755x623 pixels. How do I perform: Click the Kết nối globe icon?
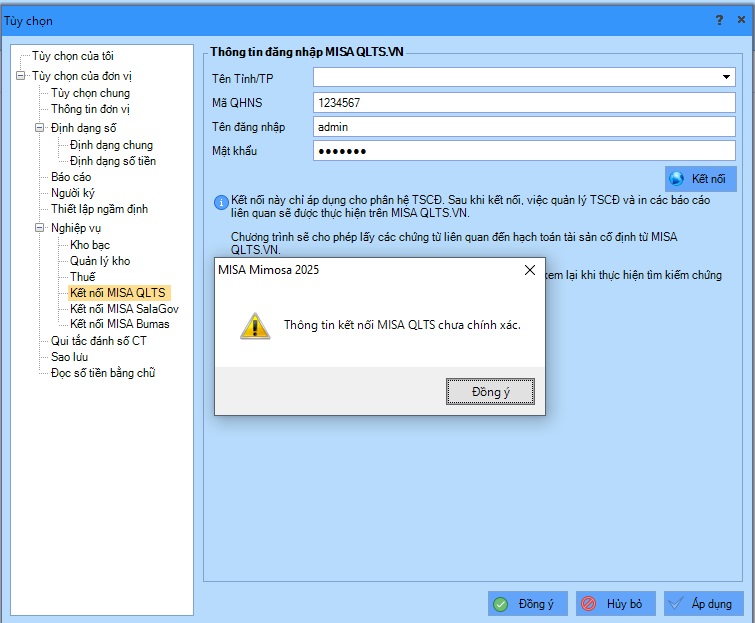(x=677, y=179)
